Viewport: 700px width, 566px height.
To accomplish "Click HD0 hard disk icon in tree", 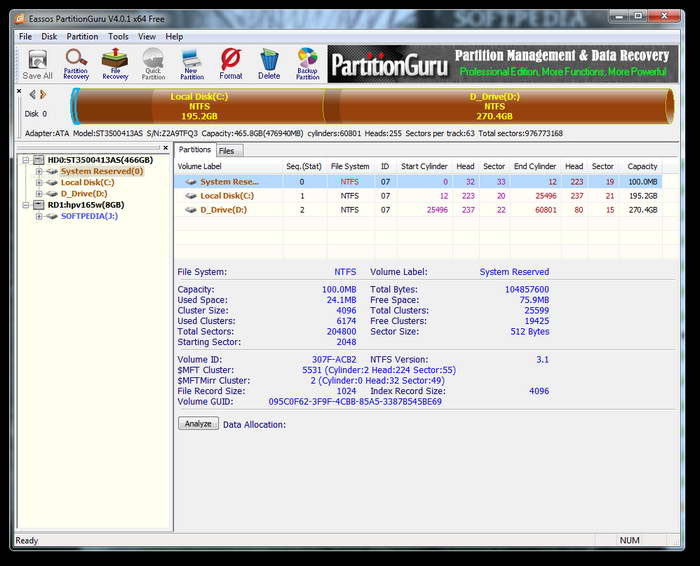I will tap(39, 160).
